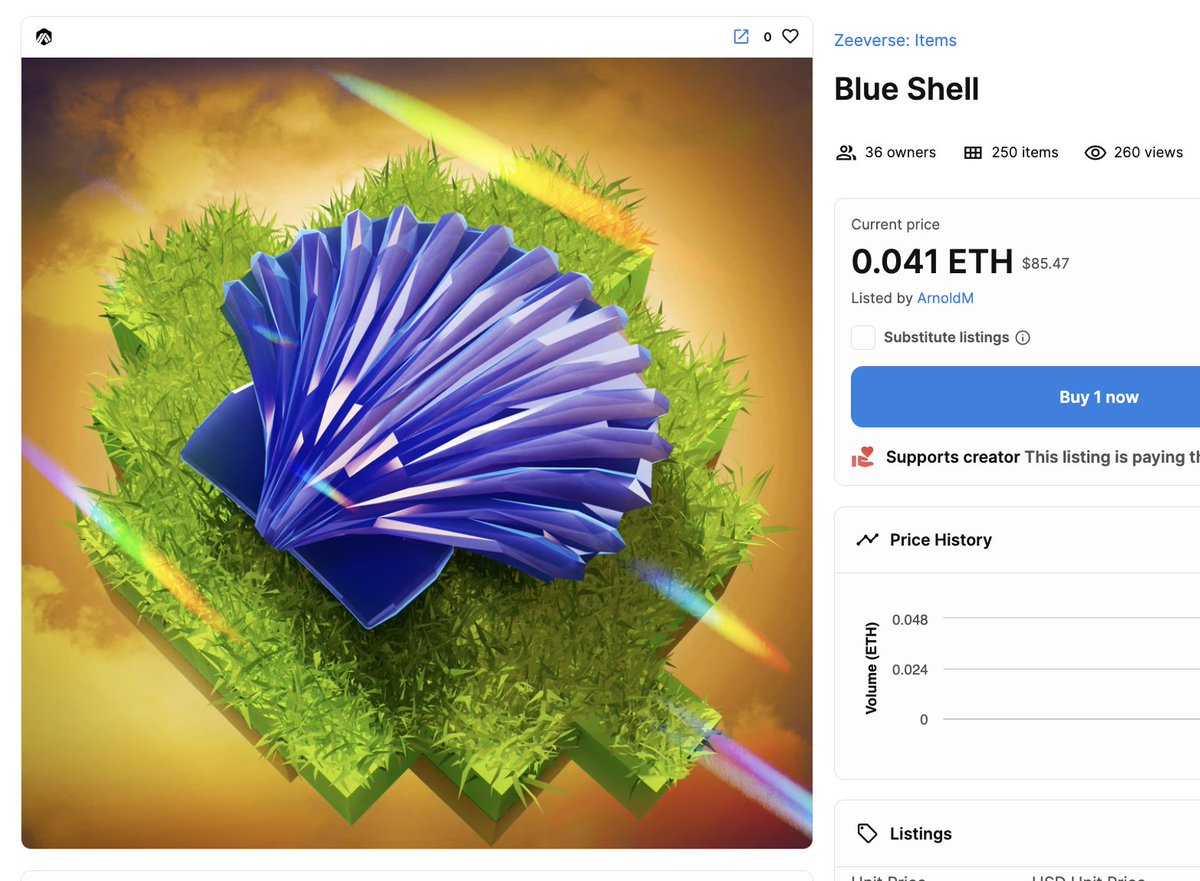Screen dimensions: 1200x881
Task: Click the Price History trend icon
Action: tap(867, 540)
